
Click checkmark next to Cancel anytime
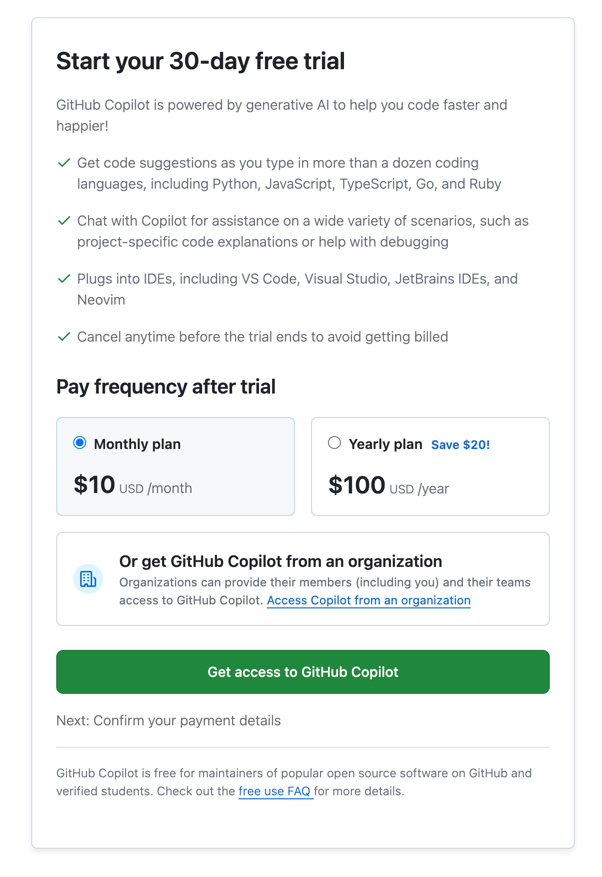tap(64, 337)
